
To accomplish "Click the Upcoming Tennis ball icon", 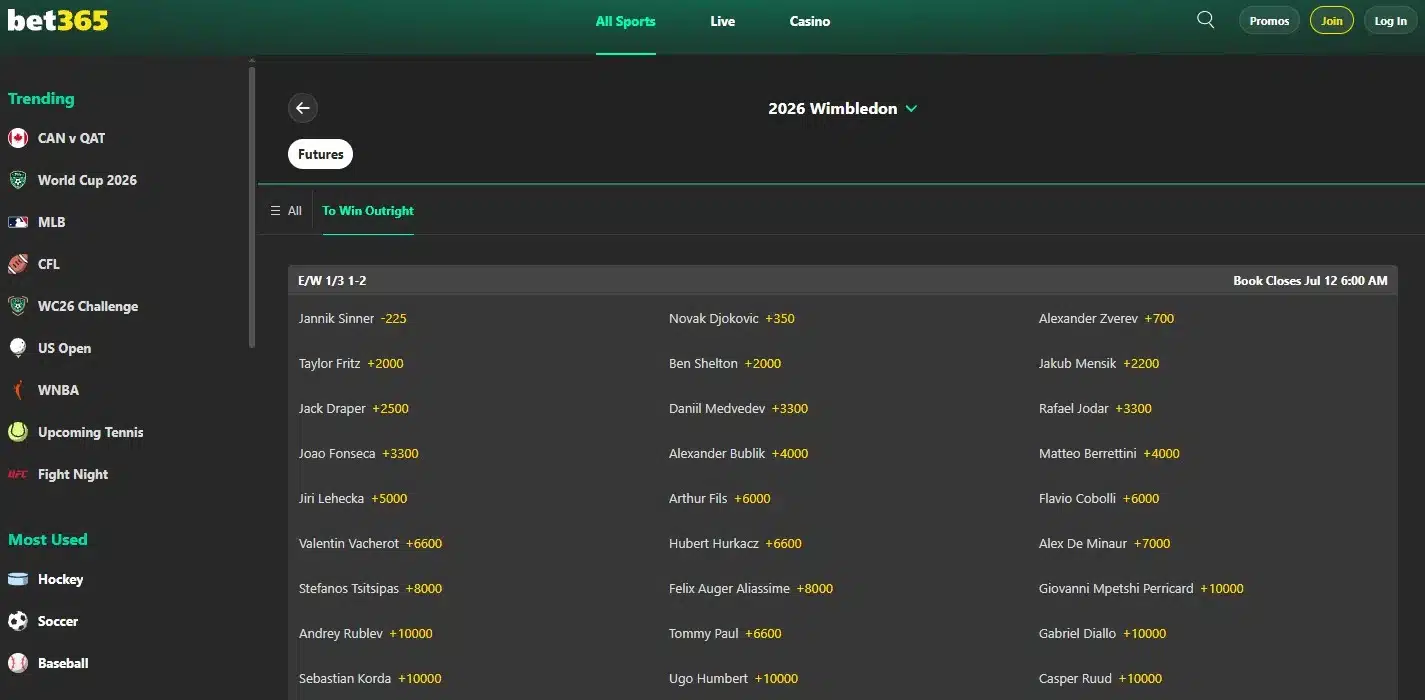I will (18, 432).
